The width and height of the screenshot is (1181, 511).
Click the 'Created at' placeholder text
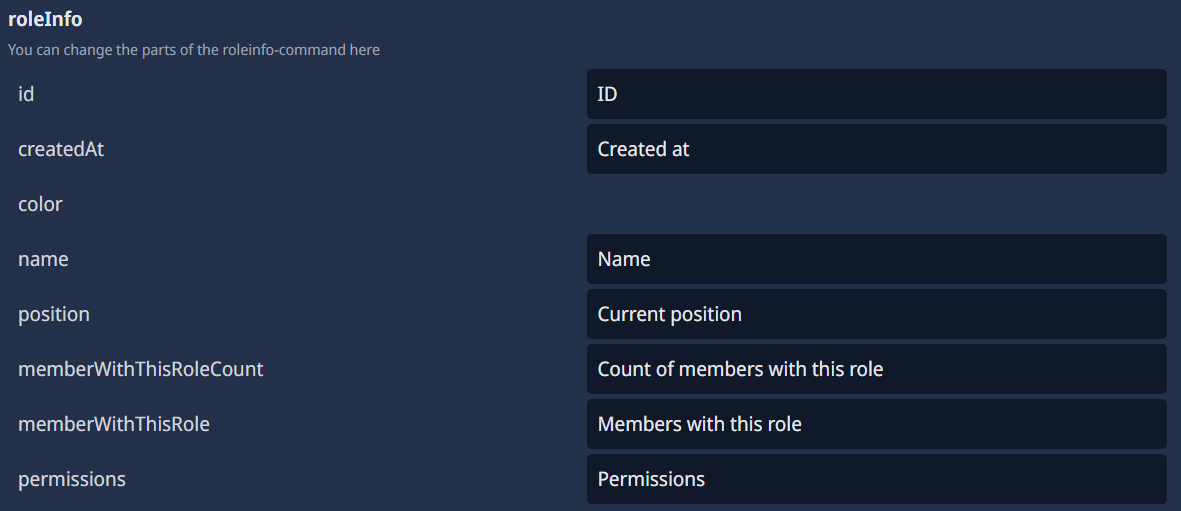click(x=643, y=149)
